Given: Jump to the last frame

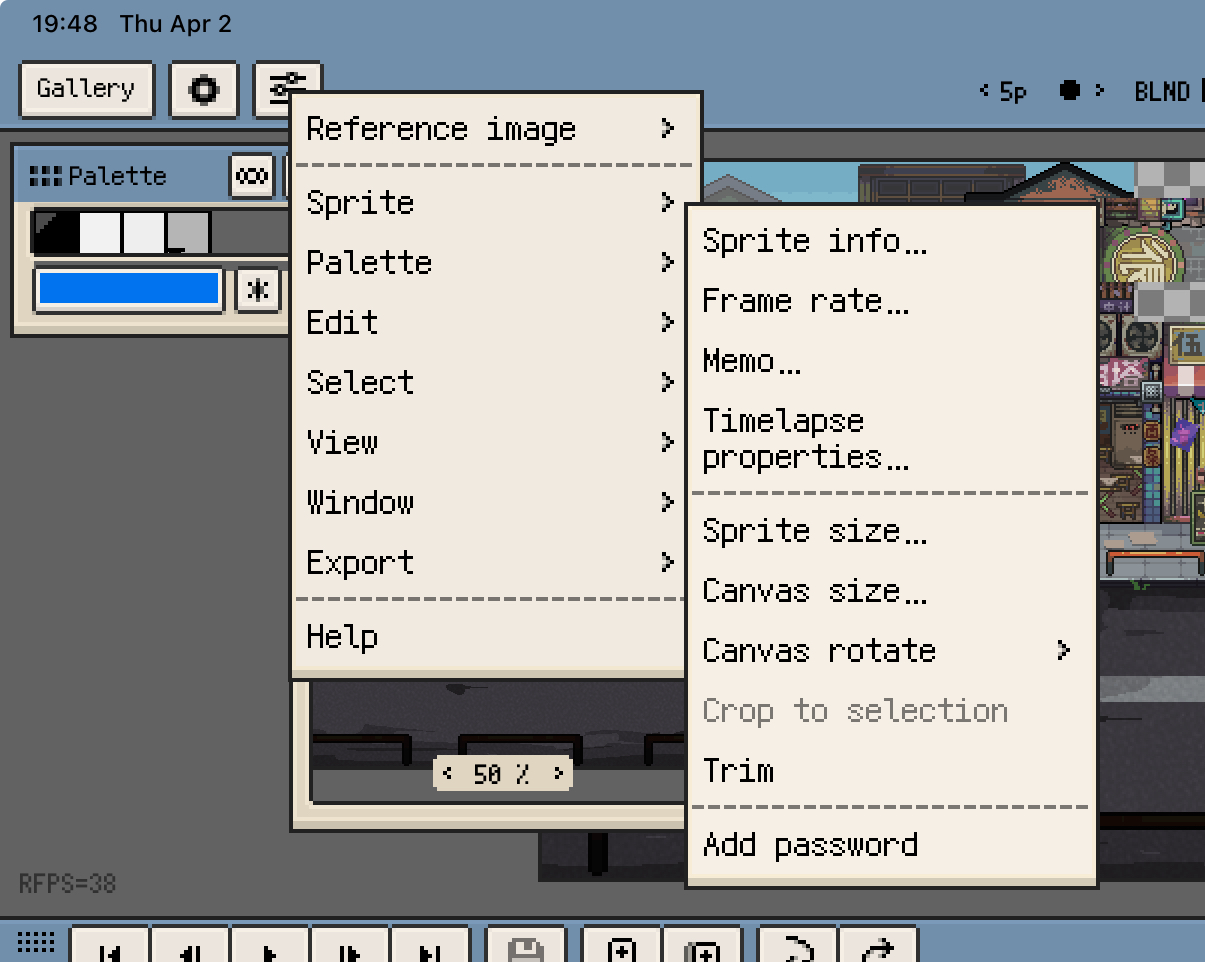Looking at the screenshot, I should tap(430, 950).
